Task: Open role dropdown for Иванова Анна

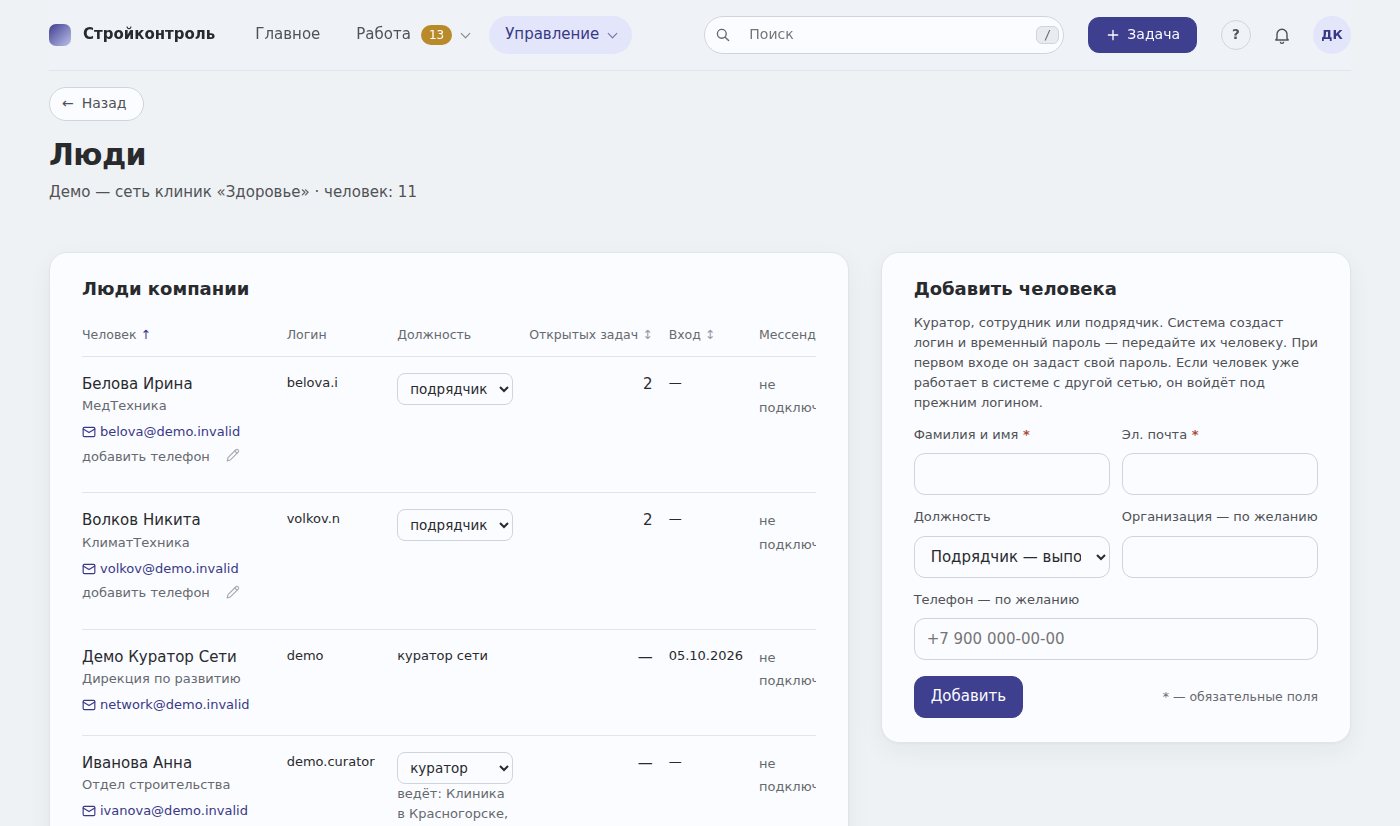Action: pos(455,768)
